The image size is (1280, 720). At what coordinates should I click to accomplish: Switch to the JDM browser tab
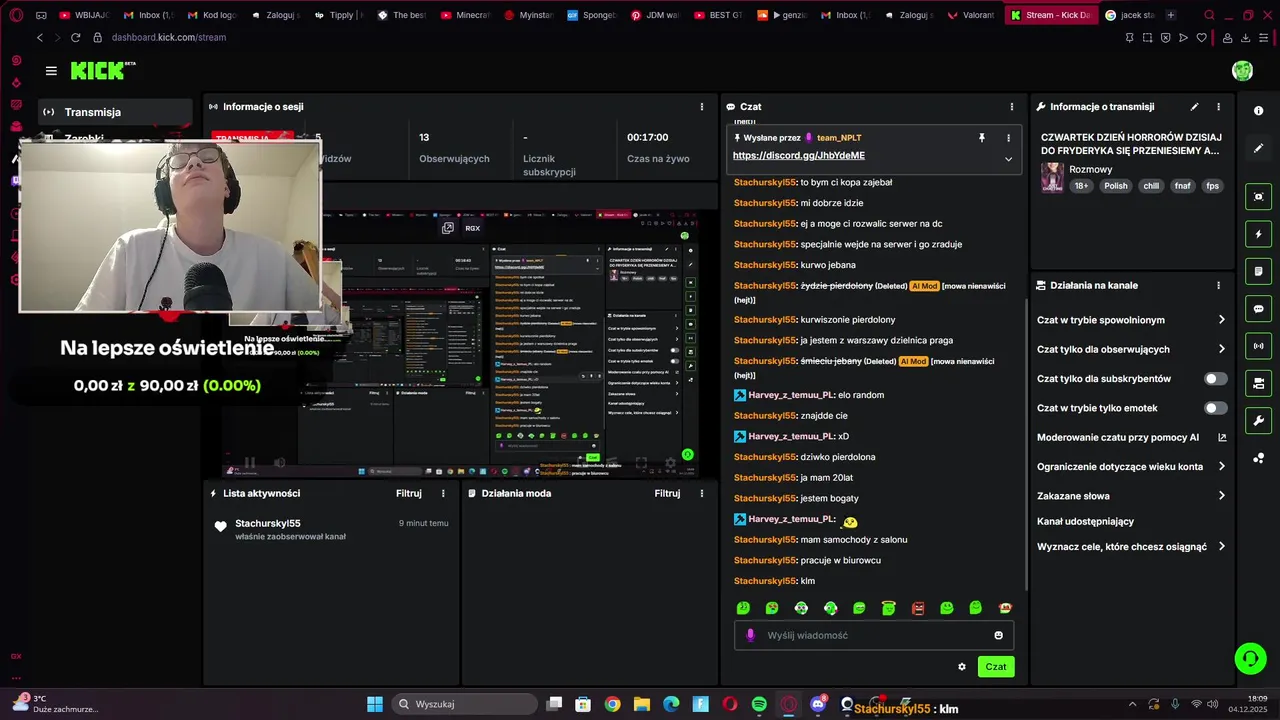654,15
